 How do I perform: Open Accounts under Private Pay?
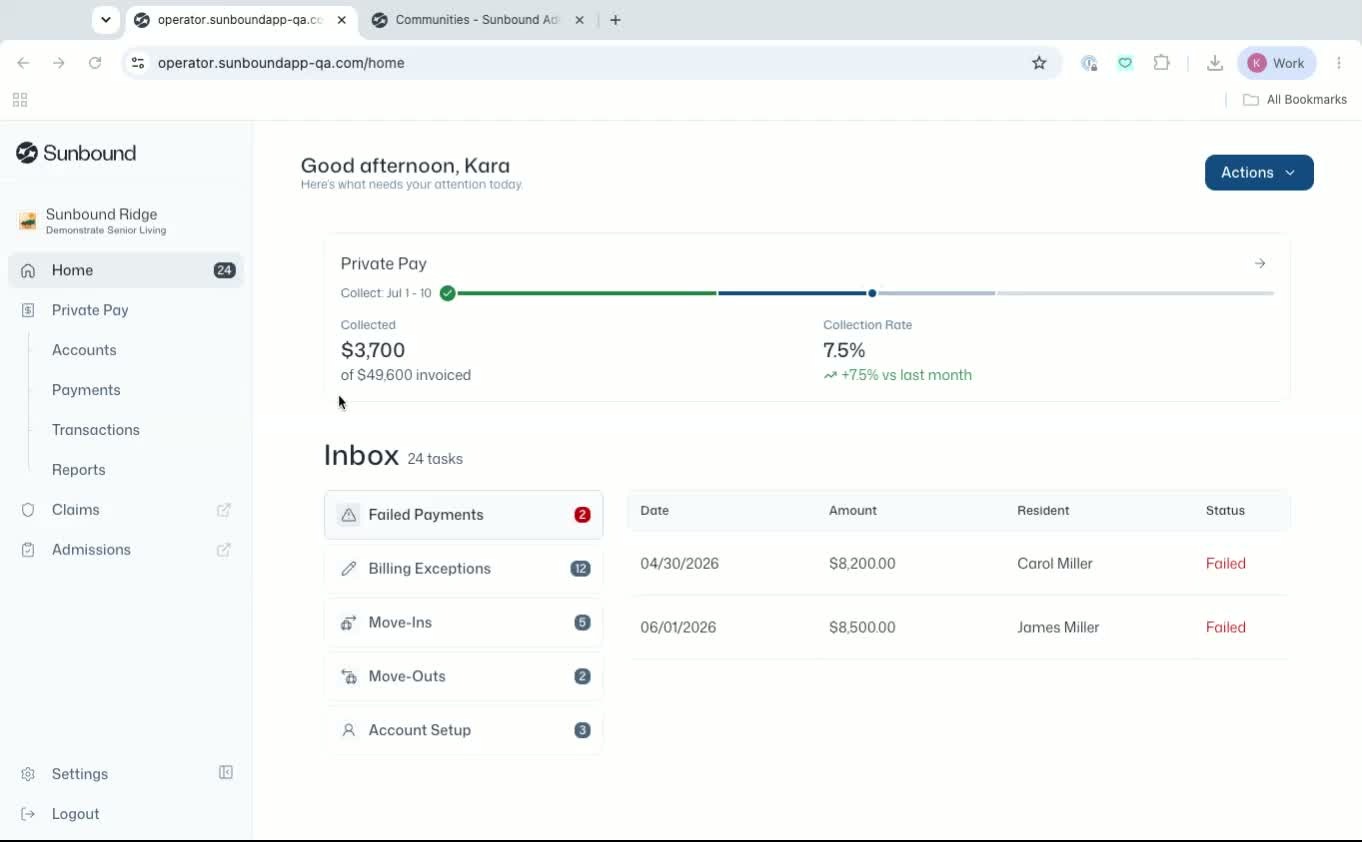click(x=84, y=350)
